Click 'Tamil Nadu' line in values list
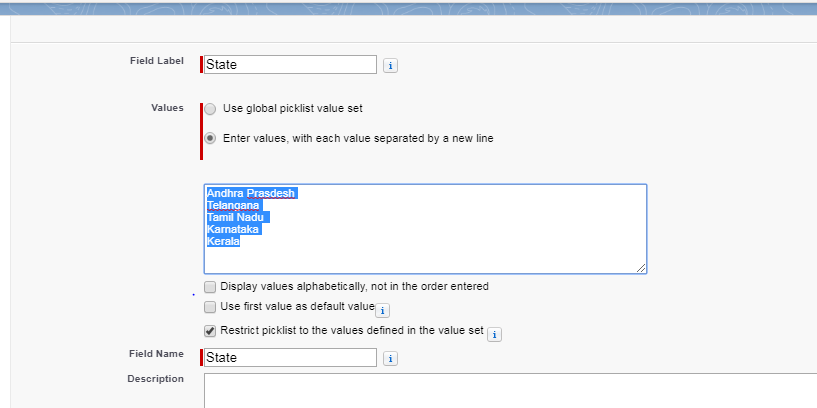817x408 pixels. (238, 217)
